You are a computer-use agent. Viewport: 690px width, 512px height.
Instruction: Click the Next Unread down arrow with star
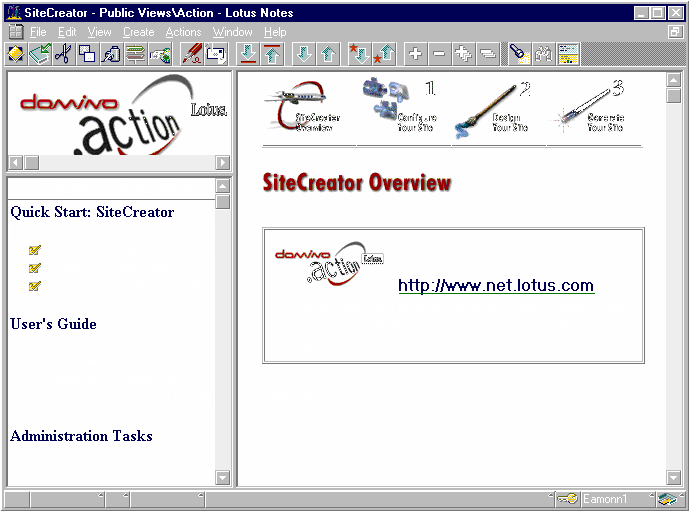360,54
